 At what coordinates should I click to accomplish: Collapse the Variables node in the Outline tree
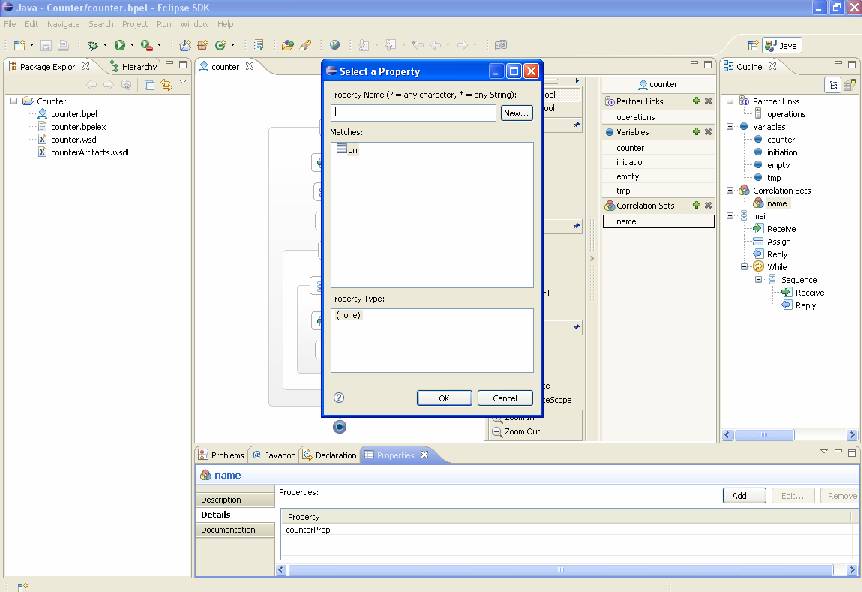731,127
